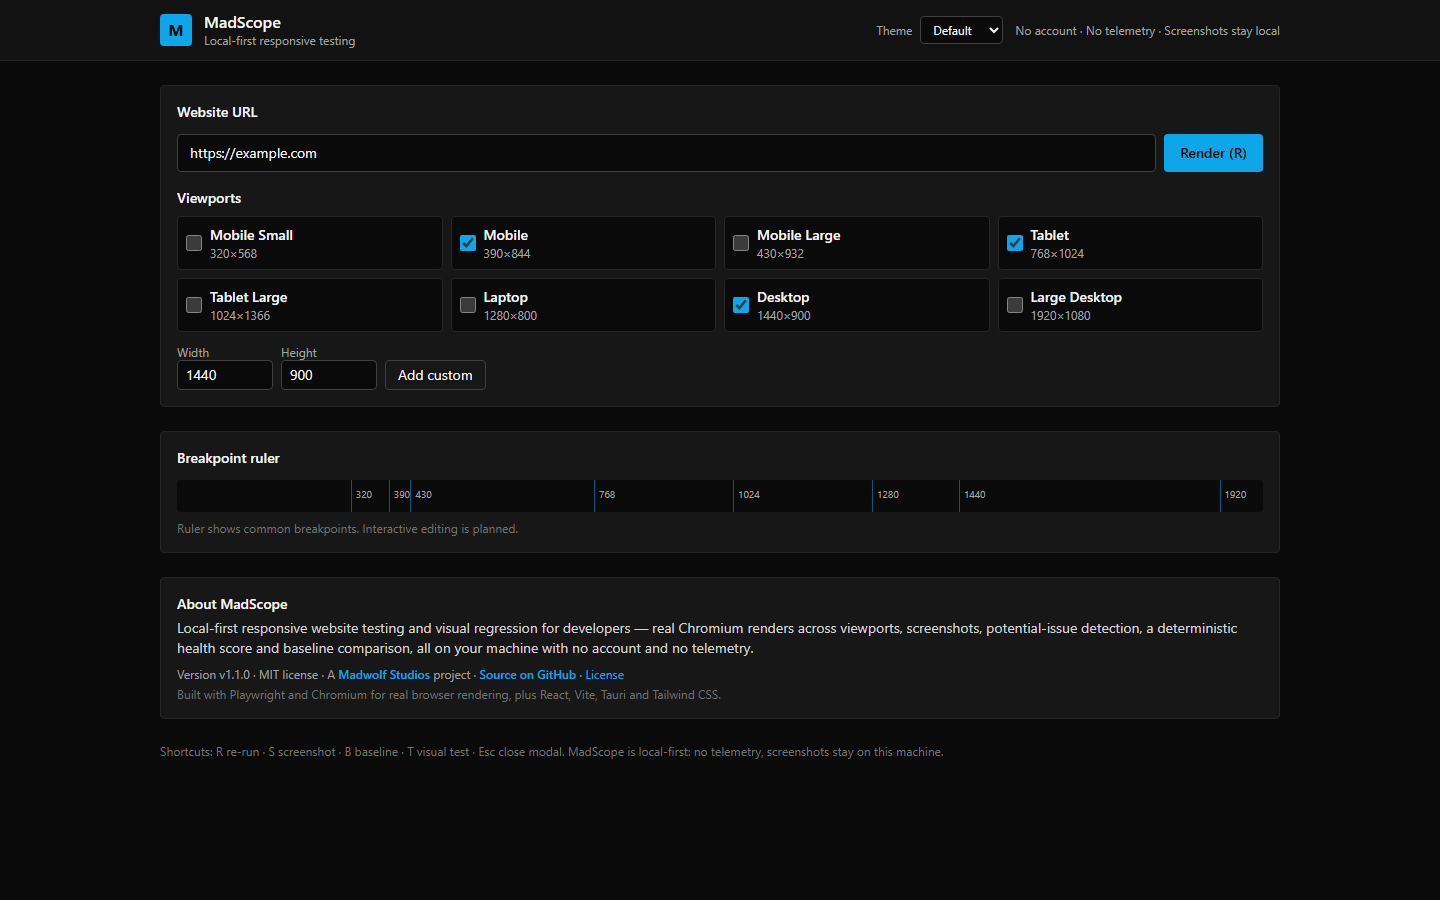The image size is (1440, 900).
Task: Enable the Mobile Small 320×568 checkbox
Action: pos(194,243)
